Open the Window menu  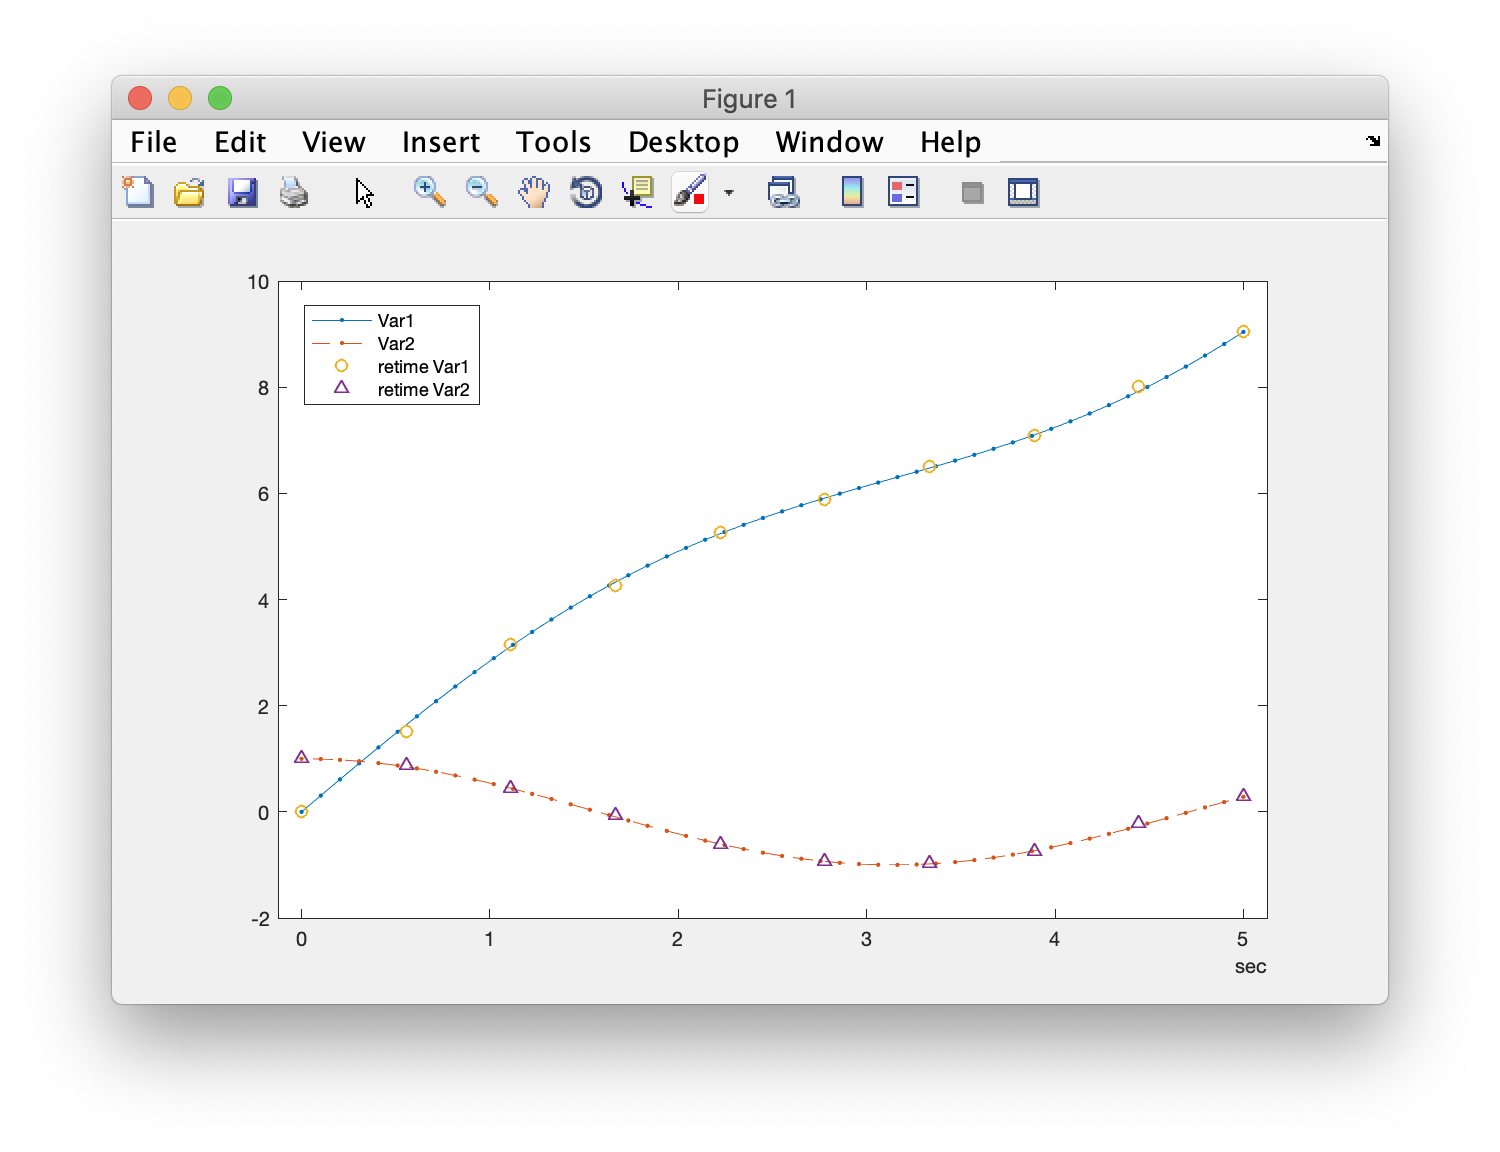[x=829, y=142]
